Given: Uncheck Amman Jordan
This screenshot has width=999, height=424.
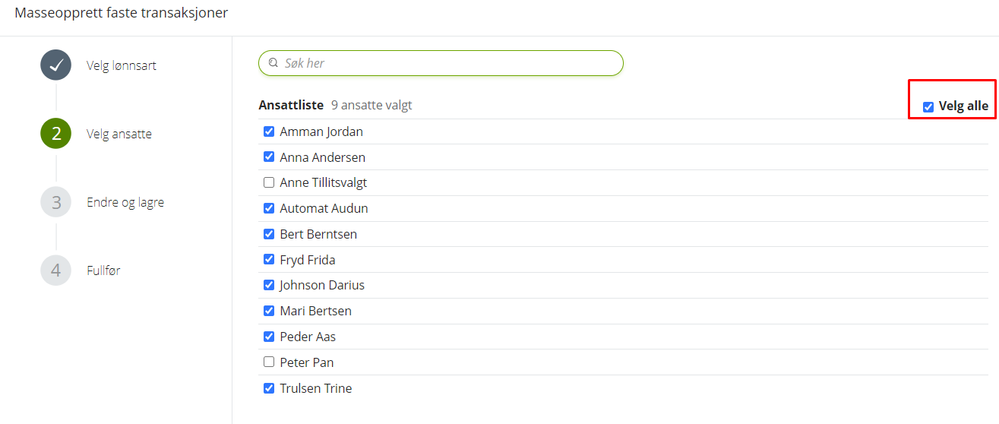Looking at the screenshot, I should pos(268,131).
